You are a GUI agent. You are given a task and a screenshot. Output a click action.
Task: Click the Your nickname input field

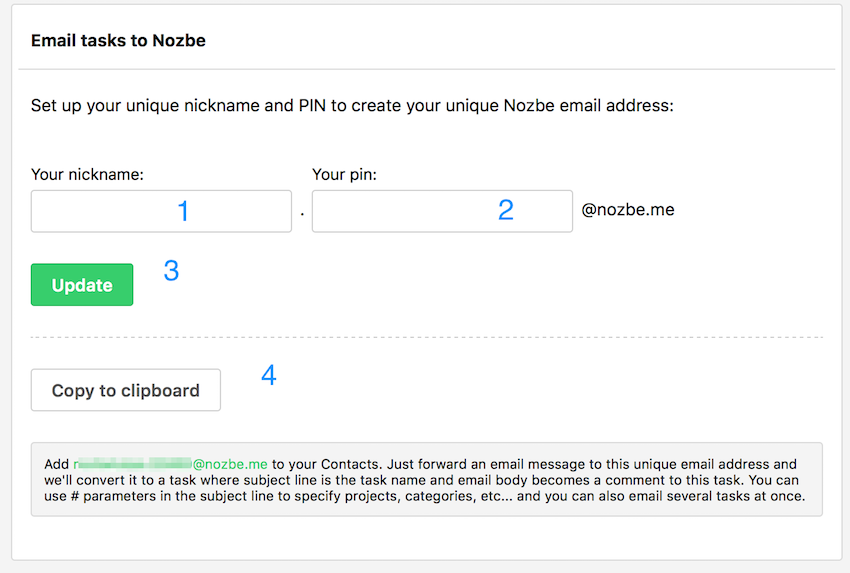(x=161, y=211)
